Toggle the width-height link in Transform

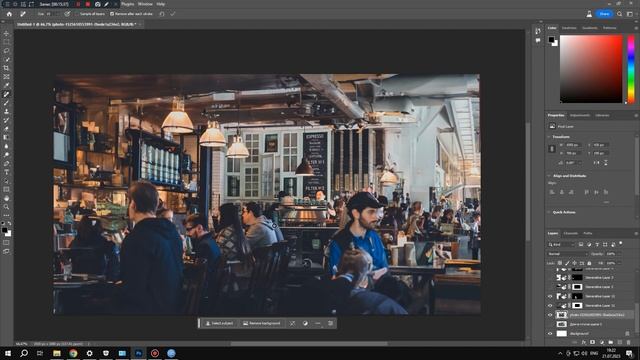coord(552,149)
